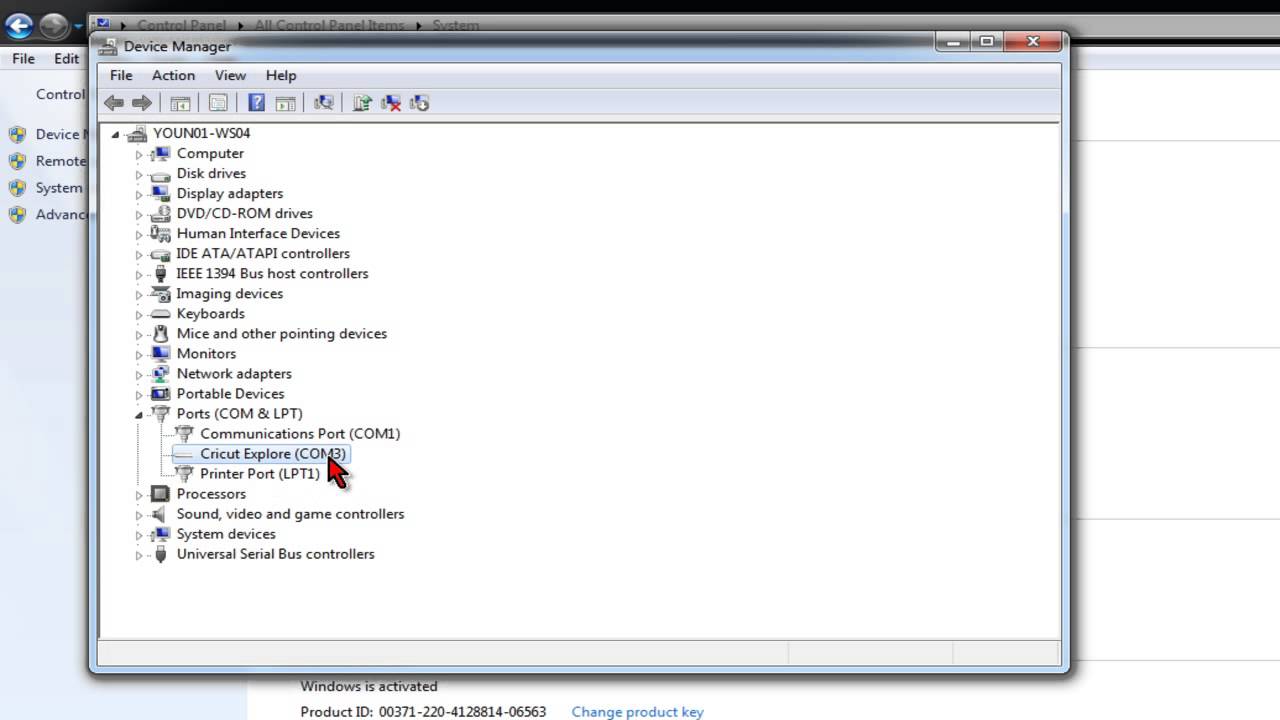Select Printer Port (LPT1) label
This screenshot has width=1280, height=720.
click(x=260, y=474)
